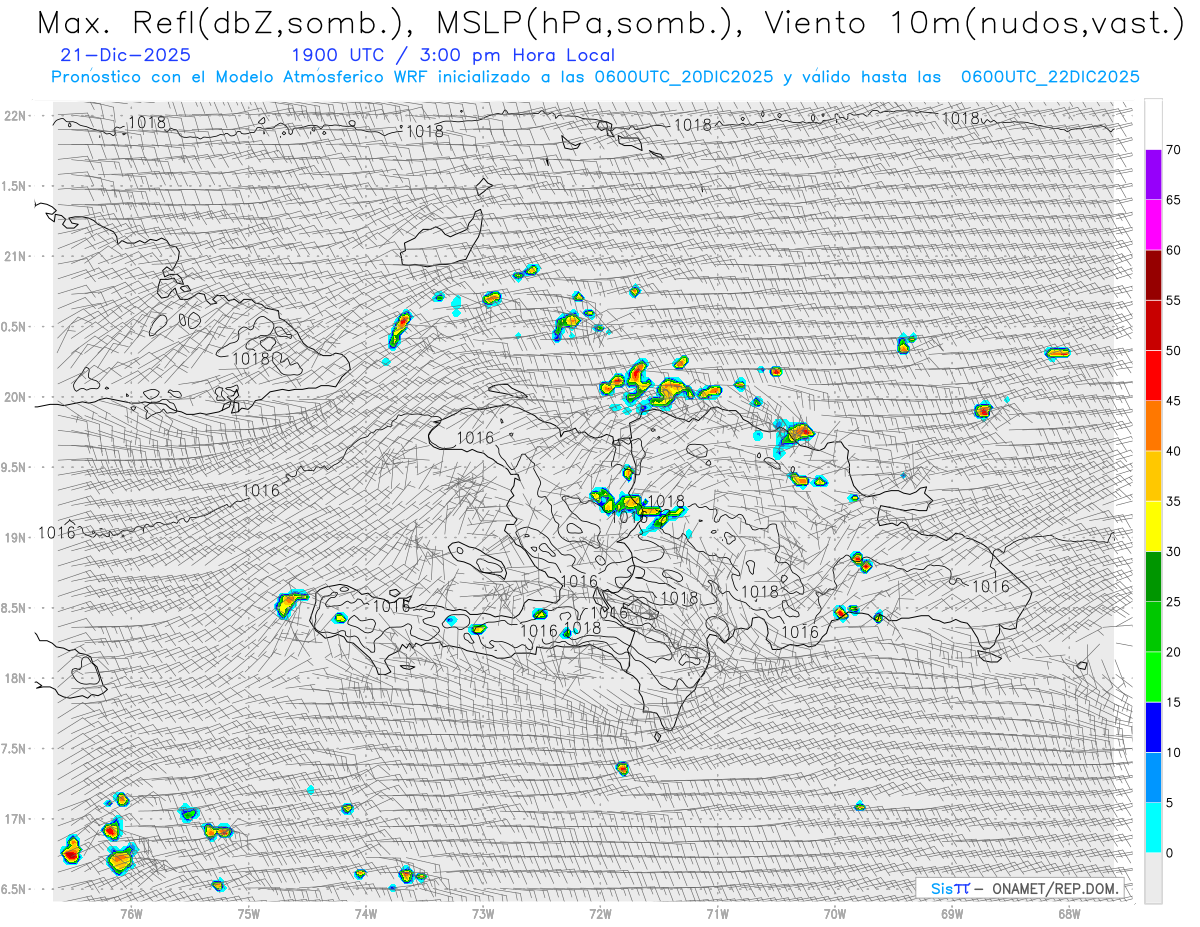1200x927 pixels.
Task: Click the '60' colorbar scale value
Action: [x=1173, y=250]
